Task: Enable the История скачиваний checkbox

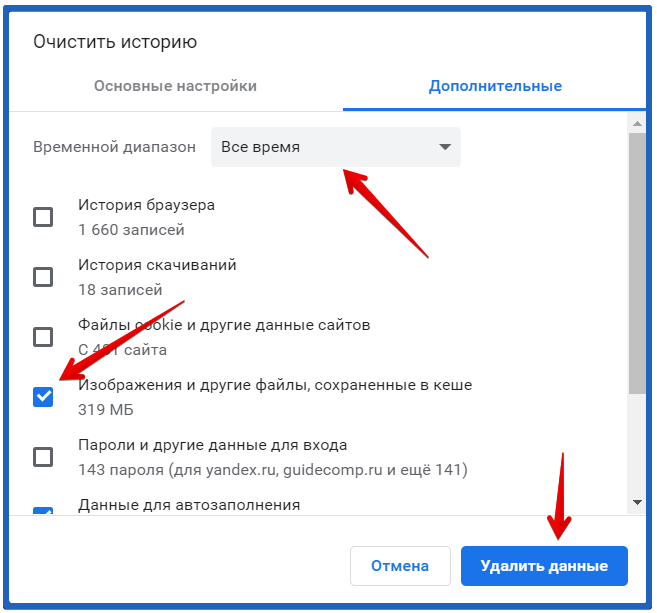Action: pyautogui.click(x=43, y=277)
